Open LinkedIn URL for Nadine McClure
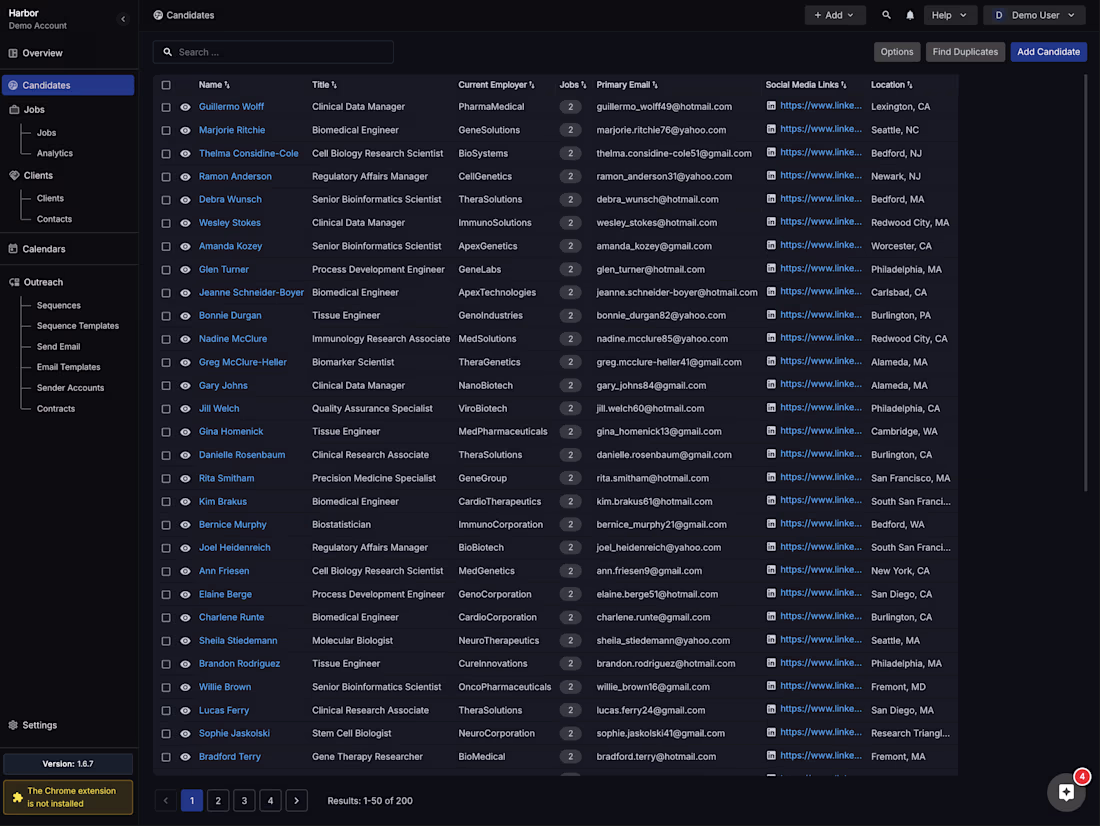The image size is (1100, 826). pos(821,338)
